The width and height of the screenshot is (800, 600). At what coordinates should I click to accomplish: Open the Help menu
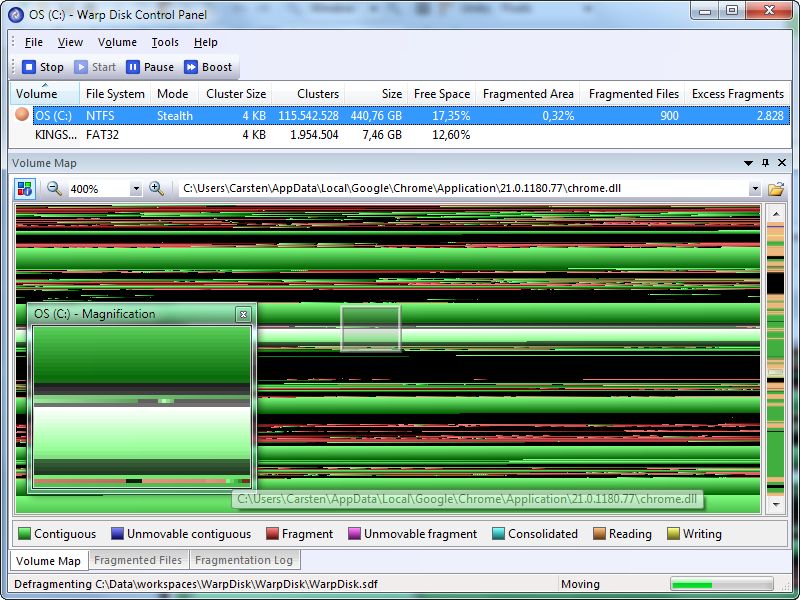pyautogui.click(x=206, y=42)
